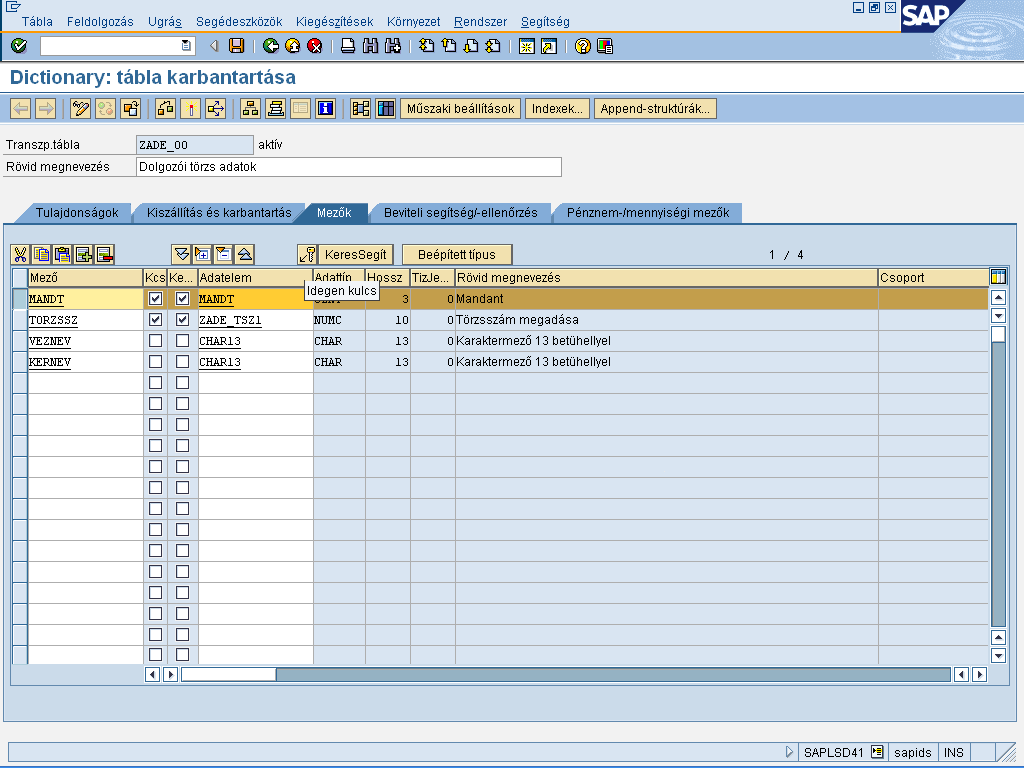Collapse all includes in fields table
This screenshot has height=768, width=1024.
point(244,254)
